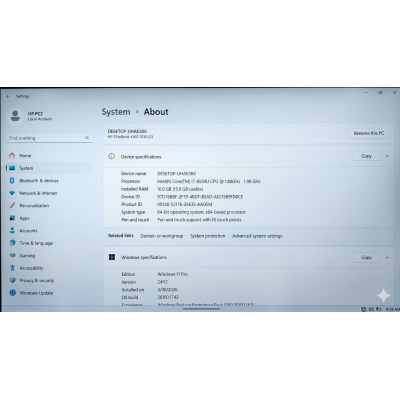400x400 pixels.
Task: Select the Gaming controller icon
Action: coord(12,256)
